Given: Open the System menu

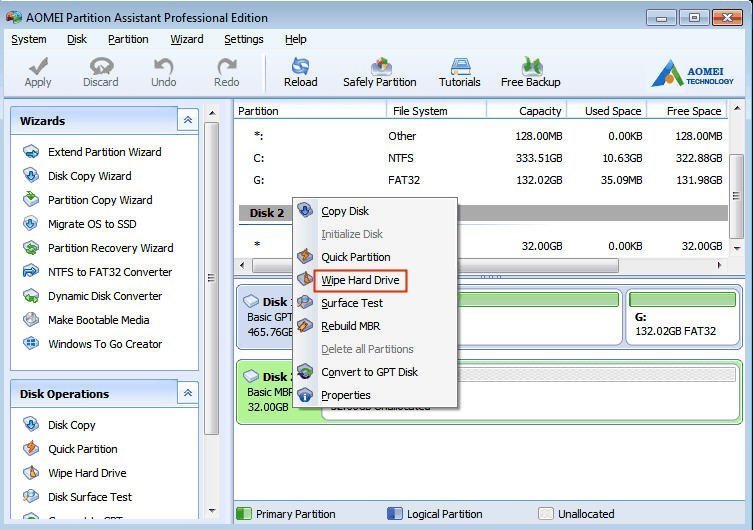Looking at the screenshot, I should point(29,39).
